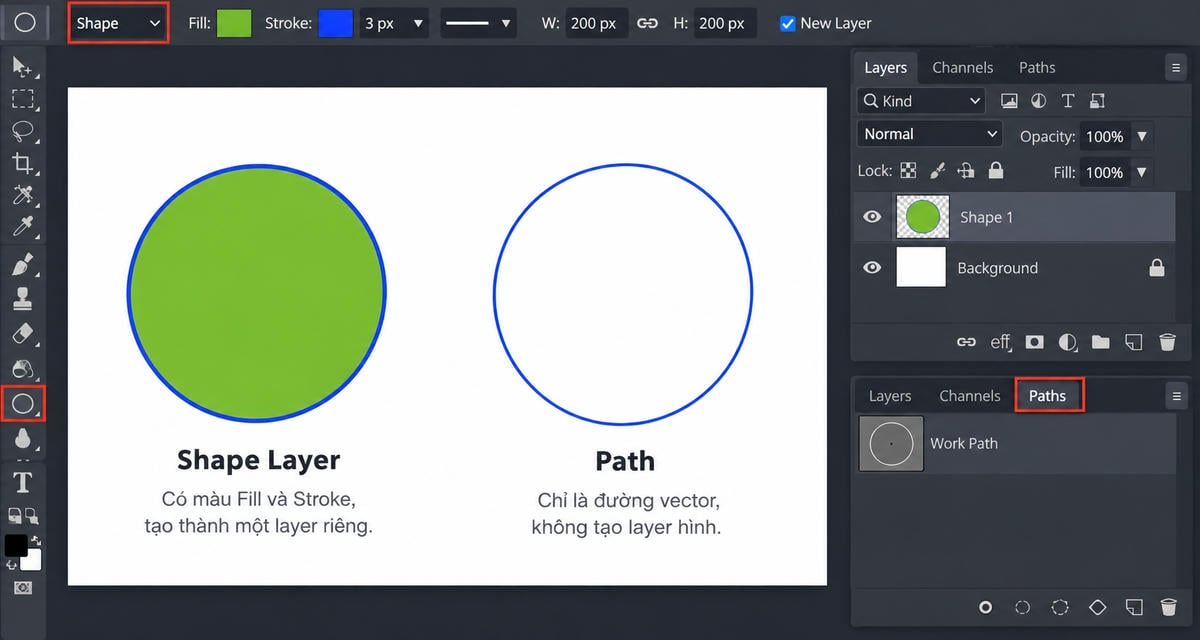Open the Kind filter dropdown
This screenshot has width=1200, height=640.
tap(921, 101)
